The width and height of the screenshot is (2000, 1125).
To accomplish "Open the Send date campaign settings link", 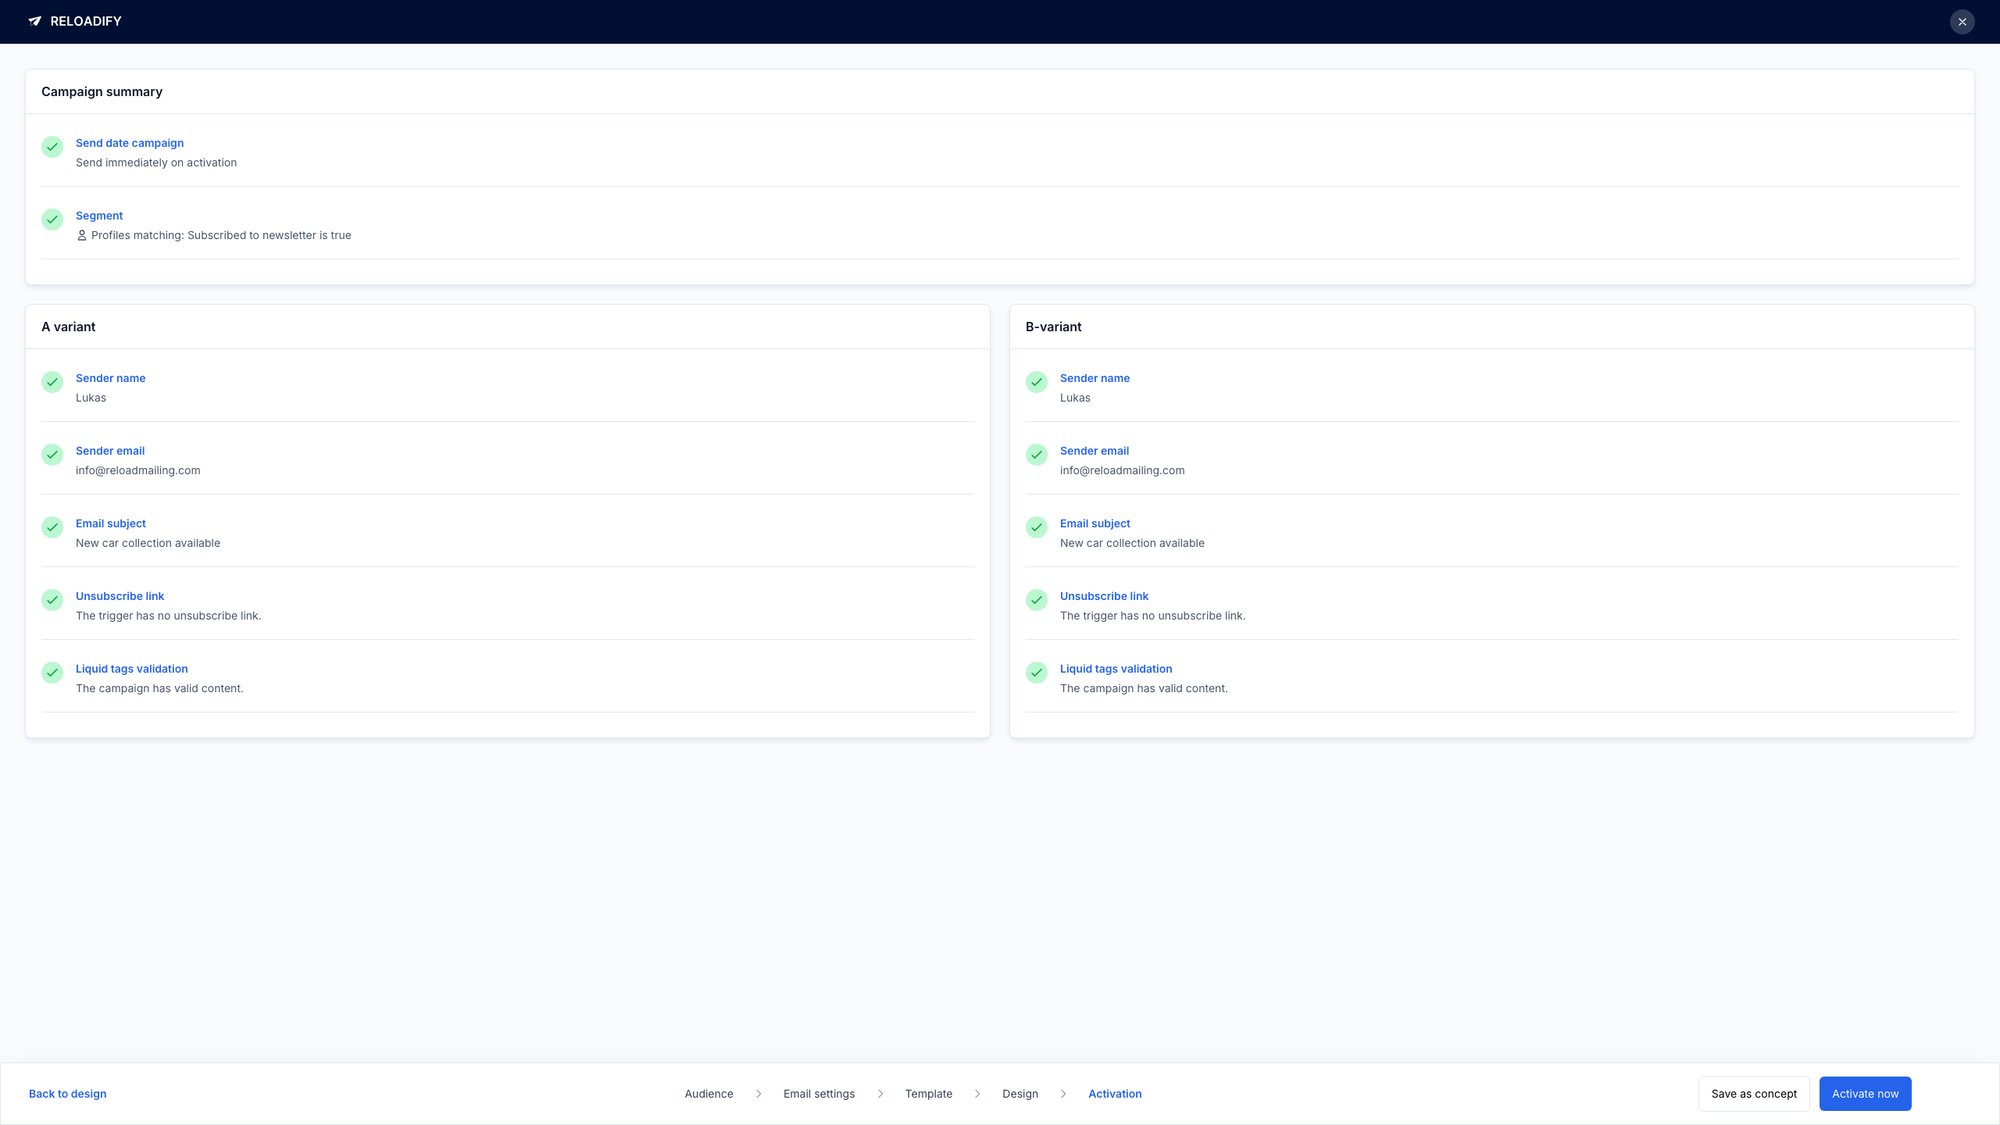I will point(129,143).
